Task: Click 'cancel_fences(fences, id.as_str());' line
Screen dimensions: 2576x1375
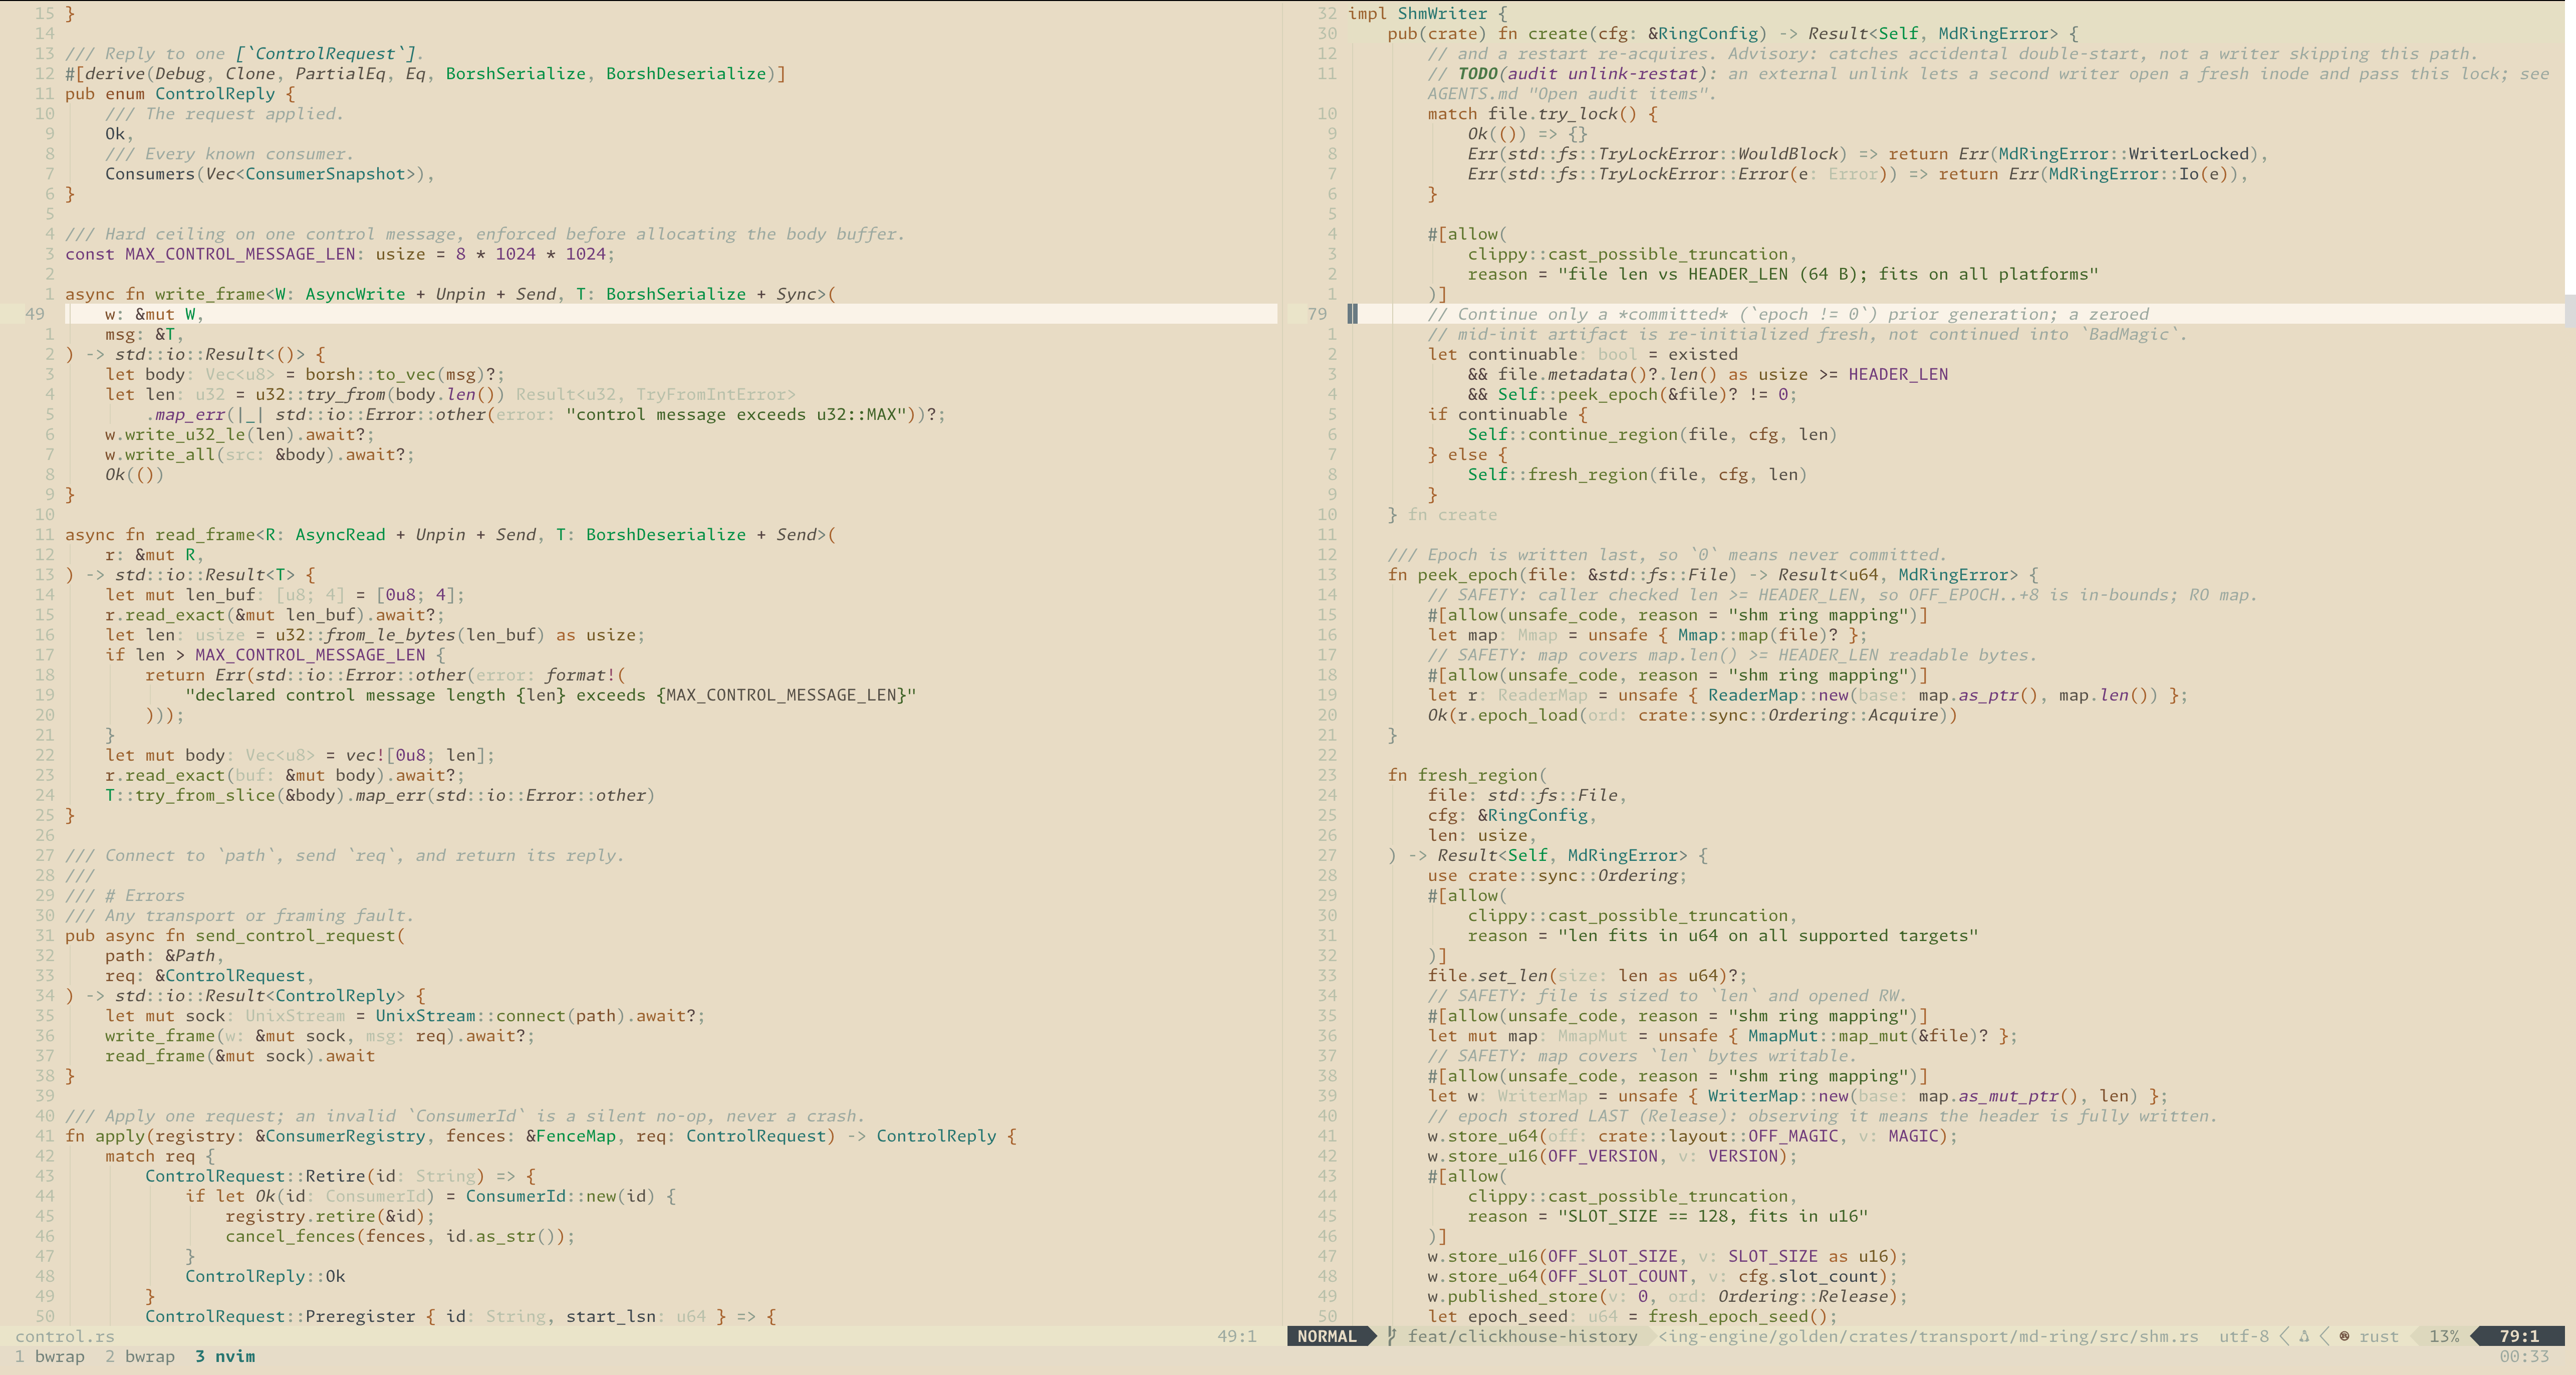Action: pos(400,1236)
